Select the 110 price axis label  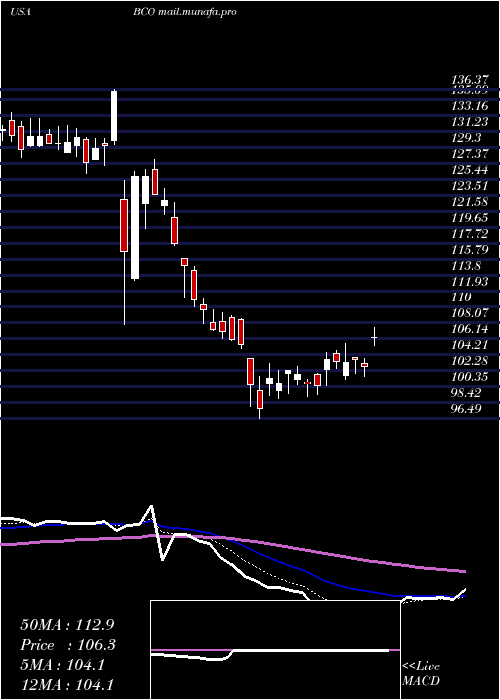462,297
